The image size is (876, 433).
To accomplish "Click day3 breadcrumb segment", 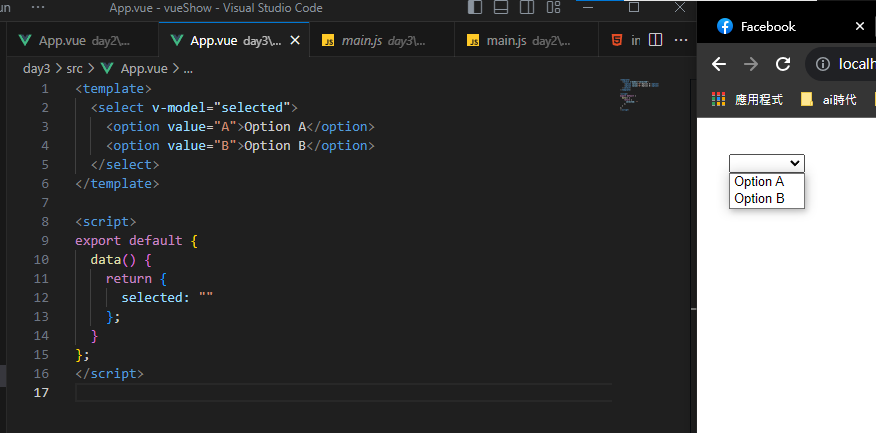I will [x=37, y=69].
